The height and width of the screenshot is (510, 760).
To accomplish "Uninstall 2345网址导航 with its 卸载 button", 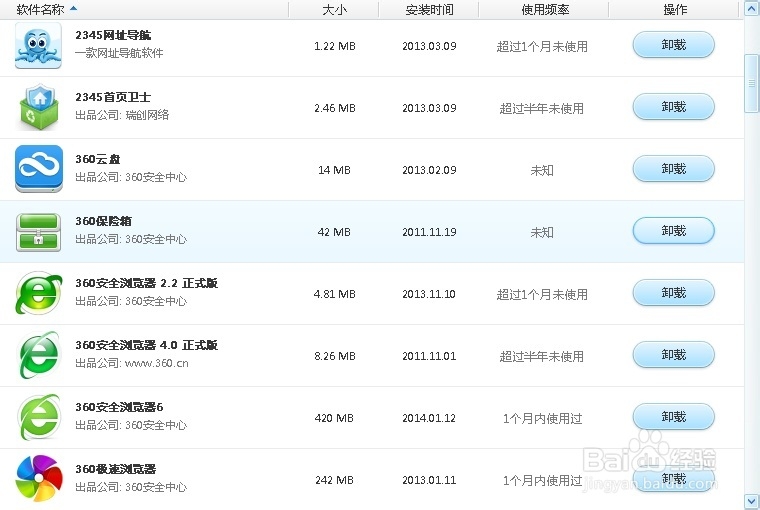I will tap(673, 45).
